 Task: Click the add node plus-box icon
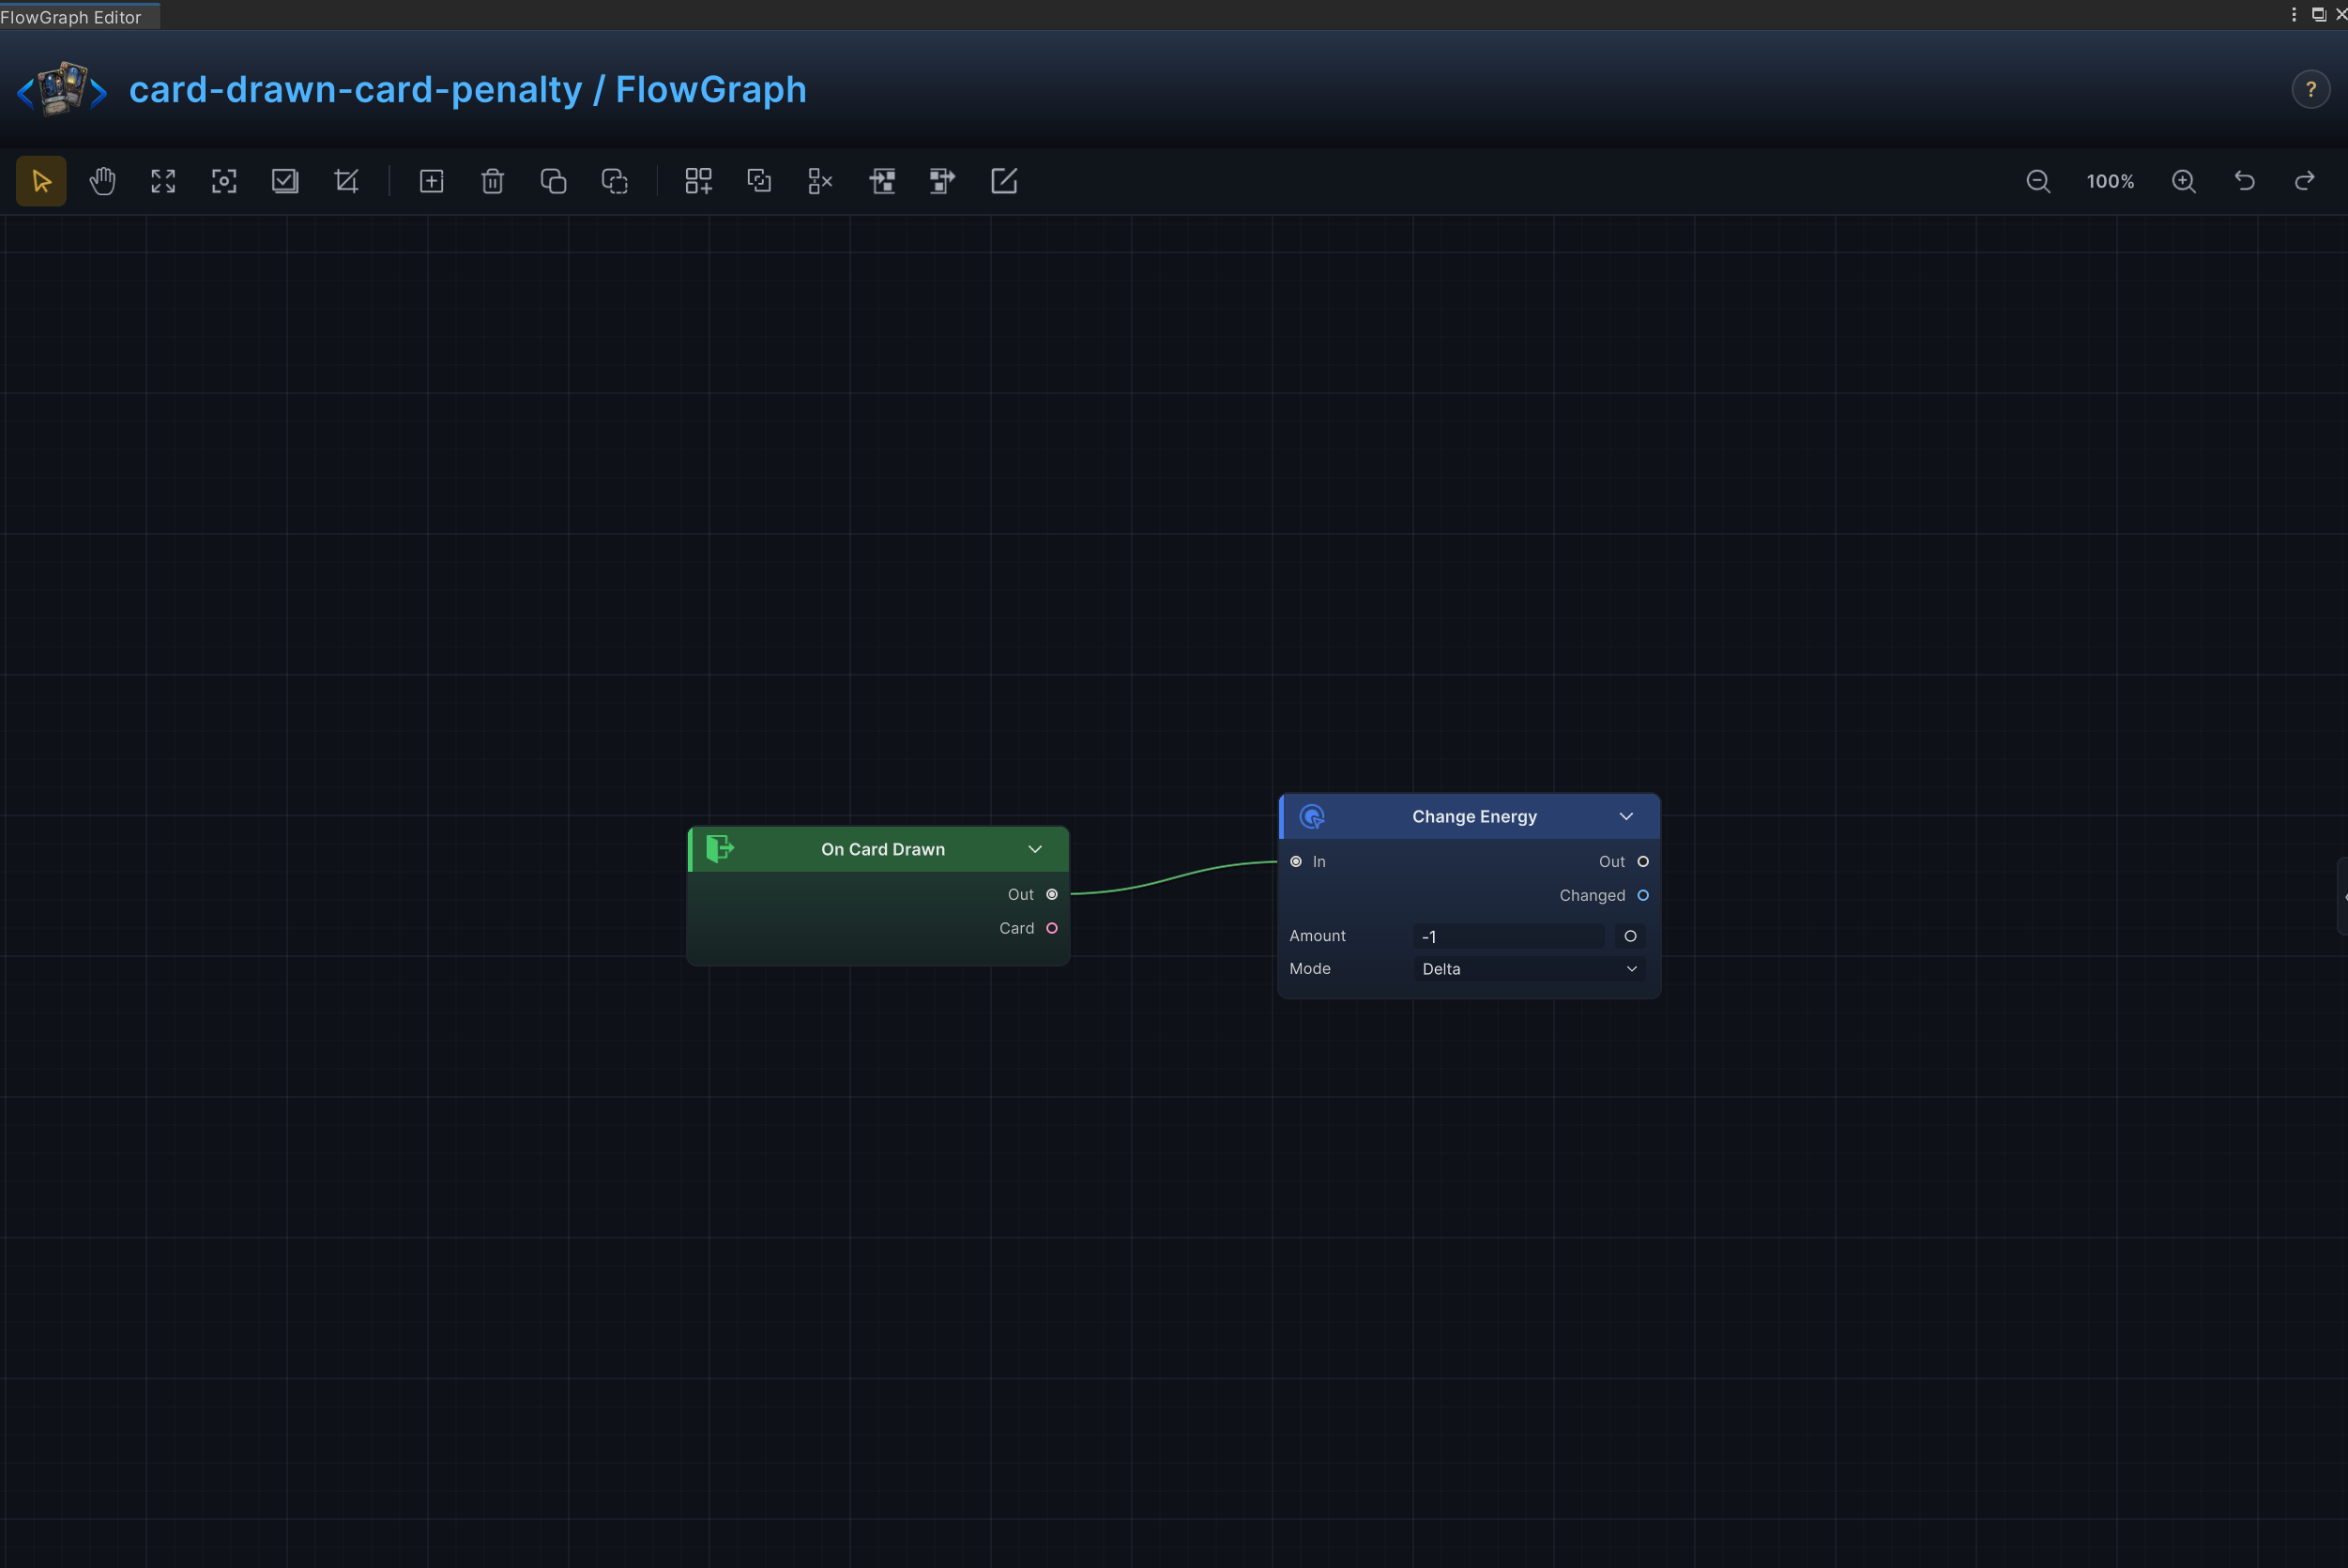coord(431,181)
